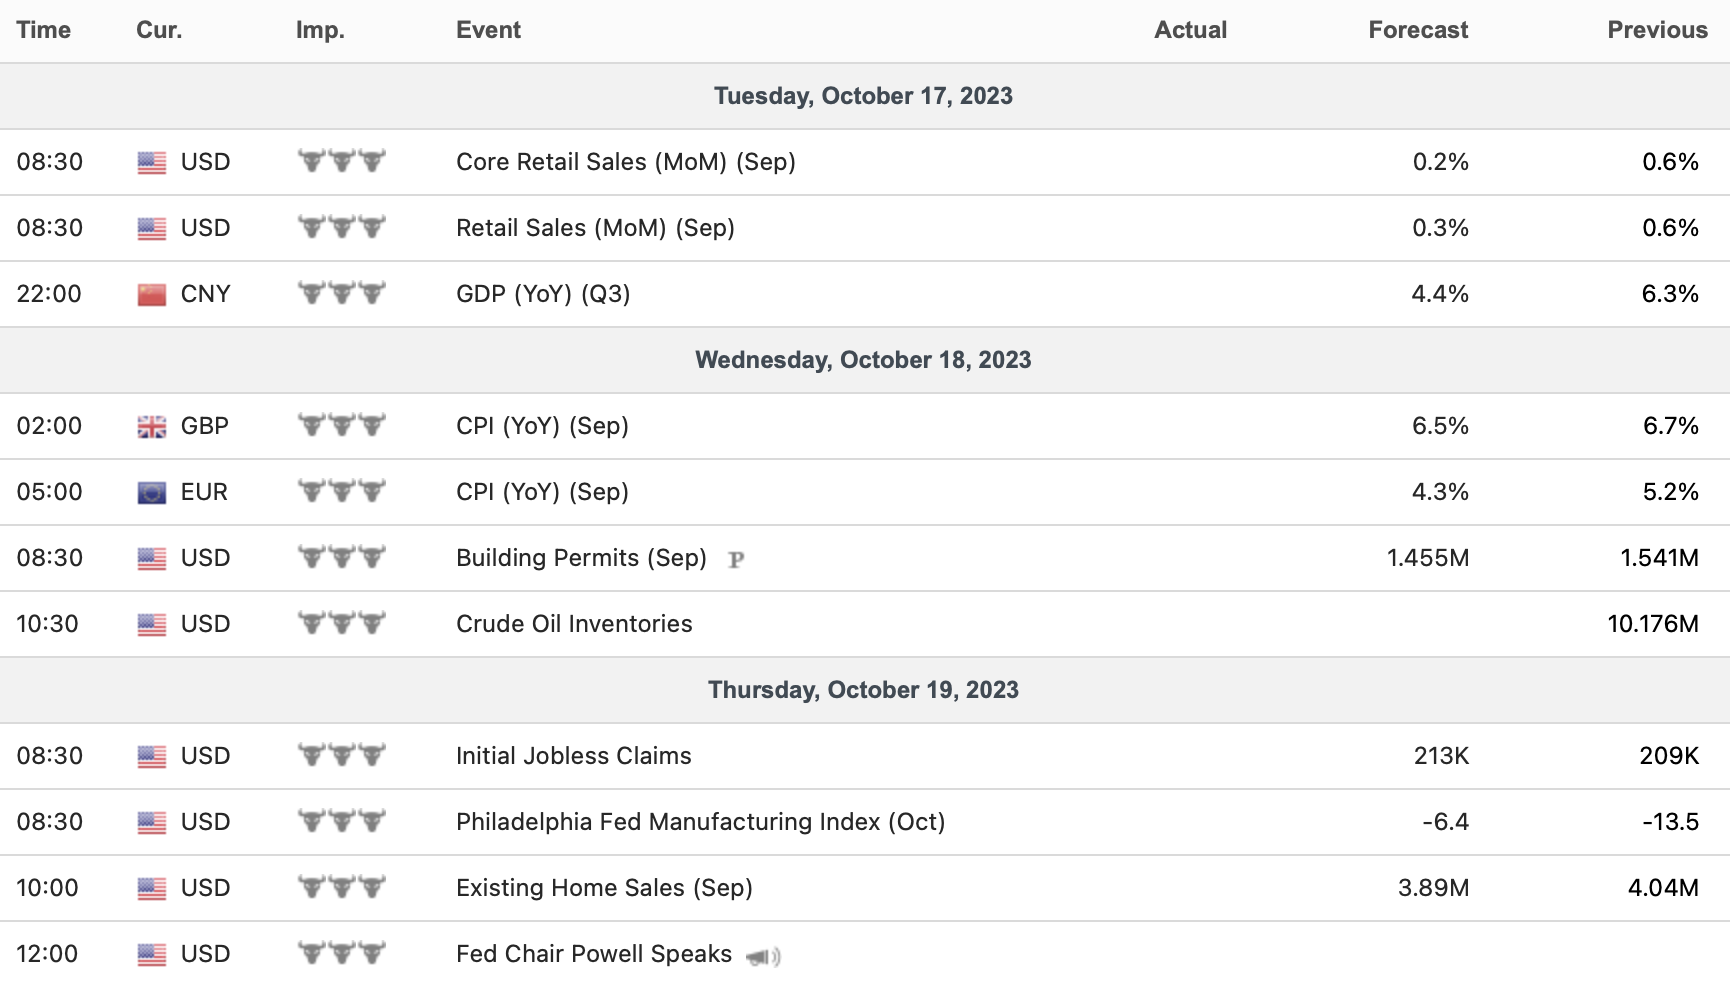The image size is (1730, 1000).
Task: Click the Imp. column header
Action: point(320,30)
